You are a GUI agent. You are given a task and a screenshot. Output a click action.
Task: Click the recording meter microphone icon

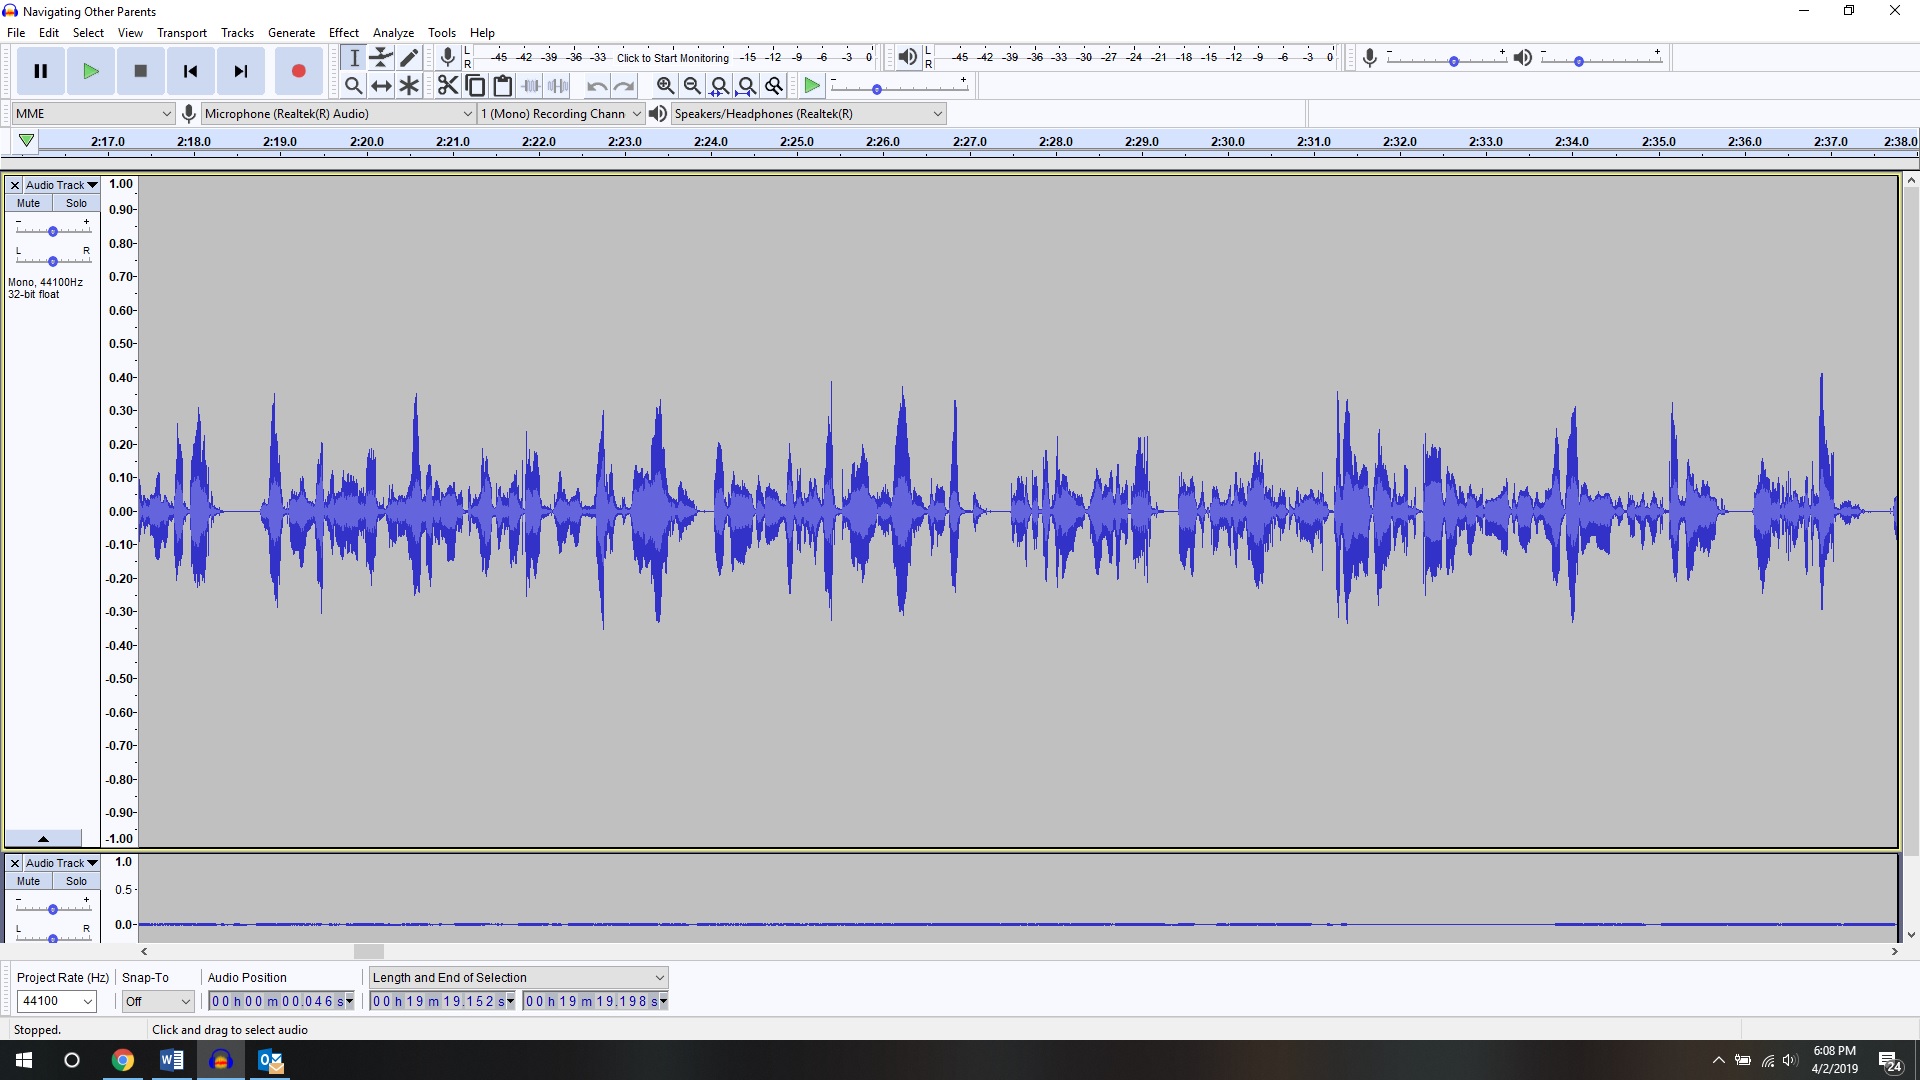448,57
